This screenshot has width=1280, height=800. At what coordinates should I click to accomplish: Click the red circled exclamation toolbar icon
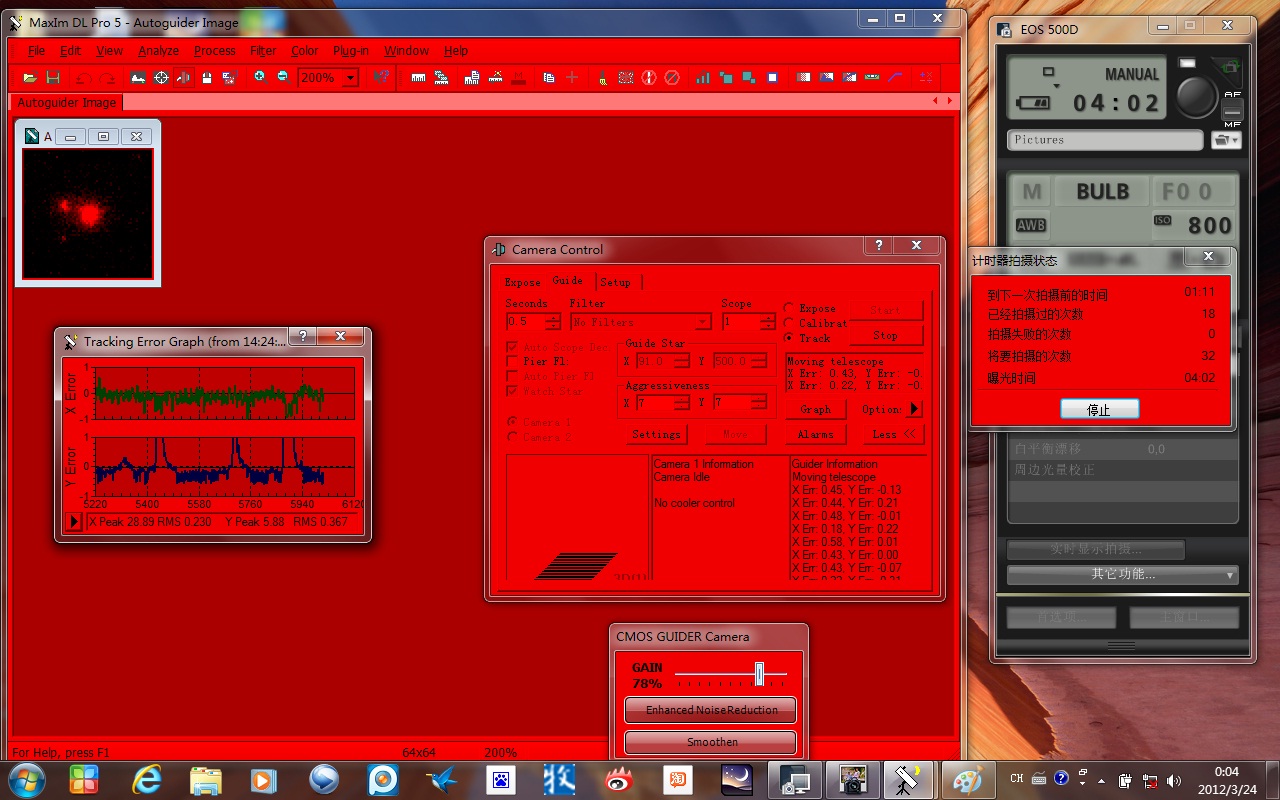(x=649, y=77)
